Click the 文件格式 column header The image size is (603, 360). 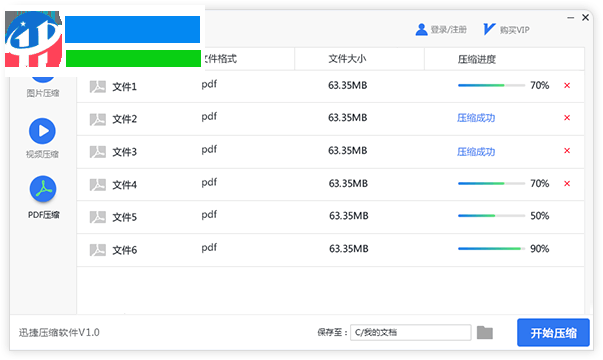tap(219, 59)
